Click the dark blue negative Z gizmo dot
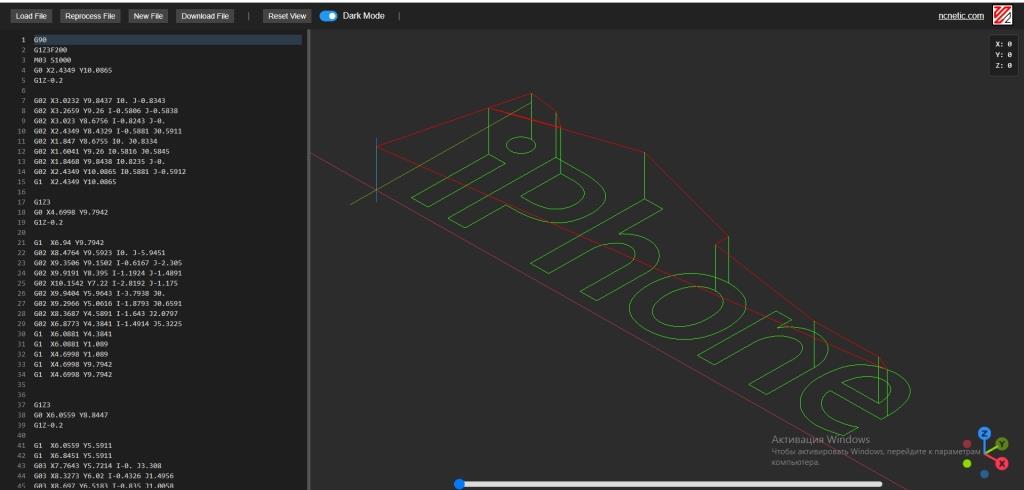Viewport: 1024px width, 490px height. tap(985, 473)
